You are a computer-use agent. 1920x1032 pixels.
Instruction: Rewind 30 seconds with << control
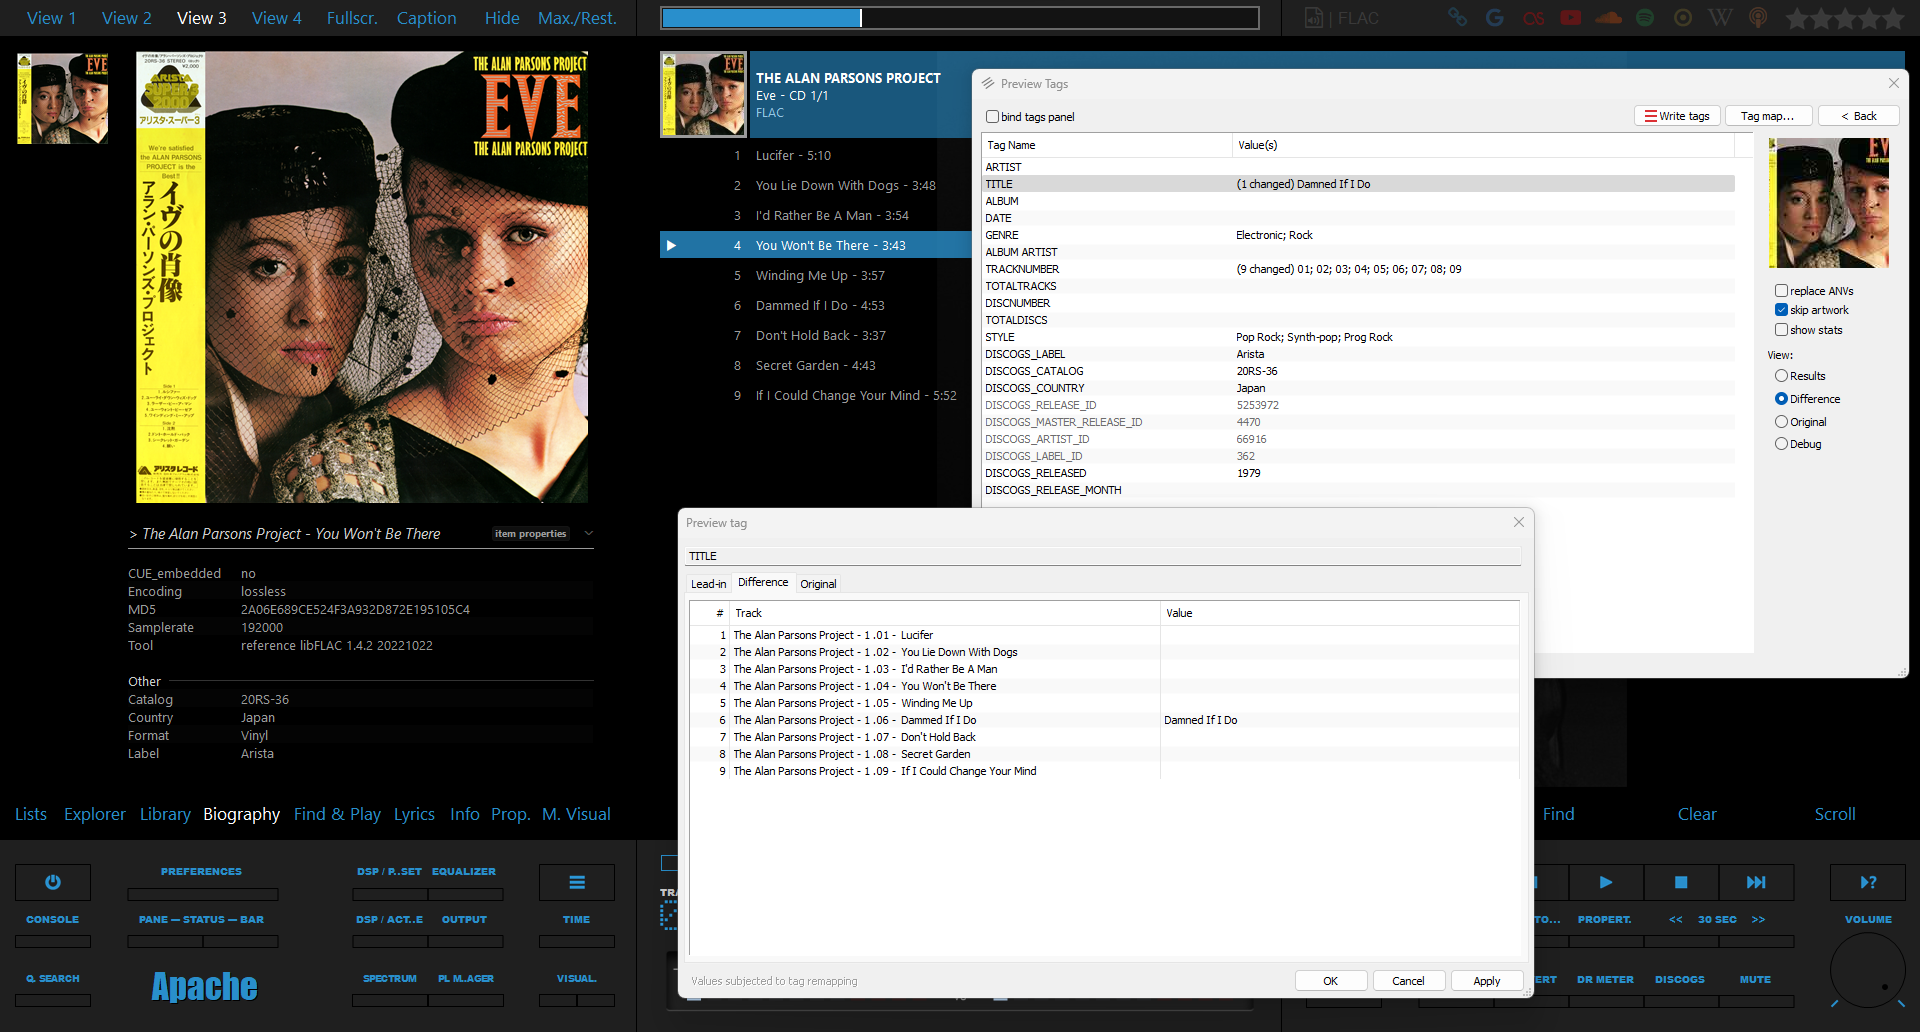pyautogui.click(x=1676, y=919)
